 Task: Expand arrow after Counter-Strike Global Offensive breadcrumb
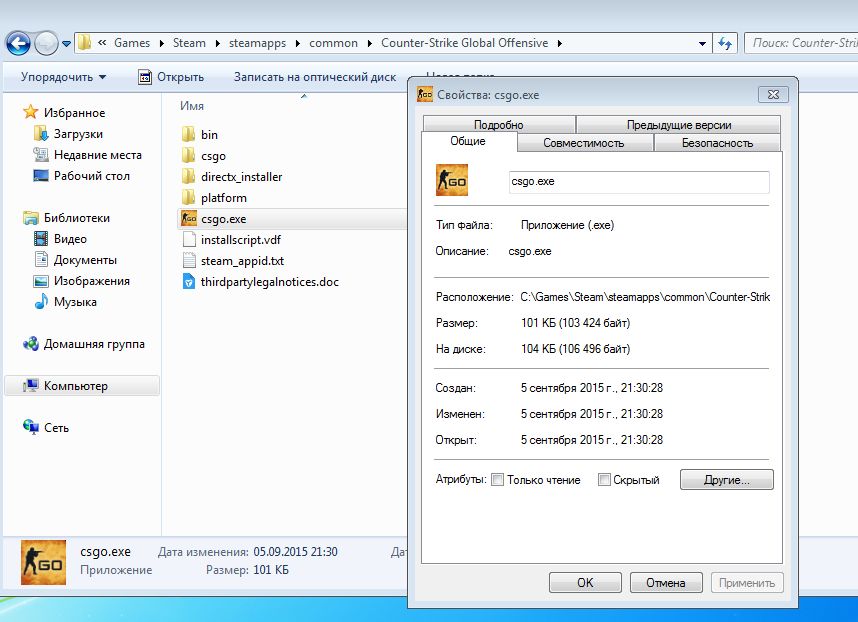[x=559, y=43]
